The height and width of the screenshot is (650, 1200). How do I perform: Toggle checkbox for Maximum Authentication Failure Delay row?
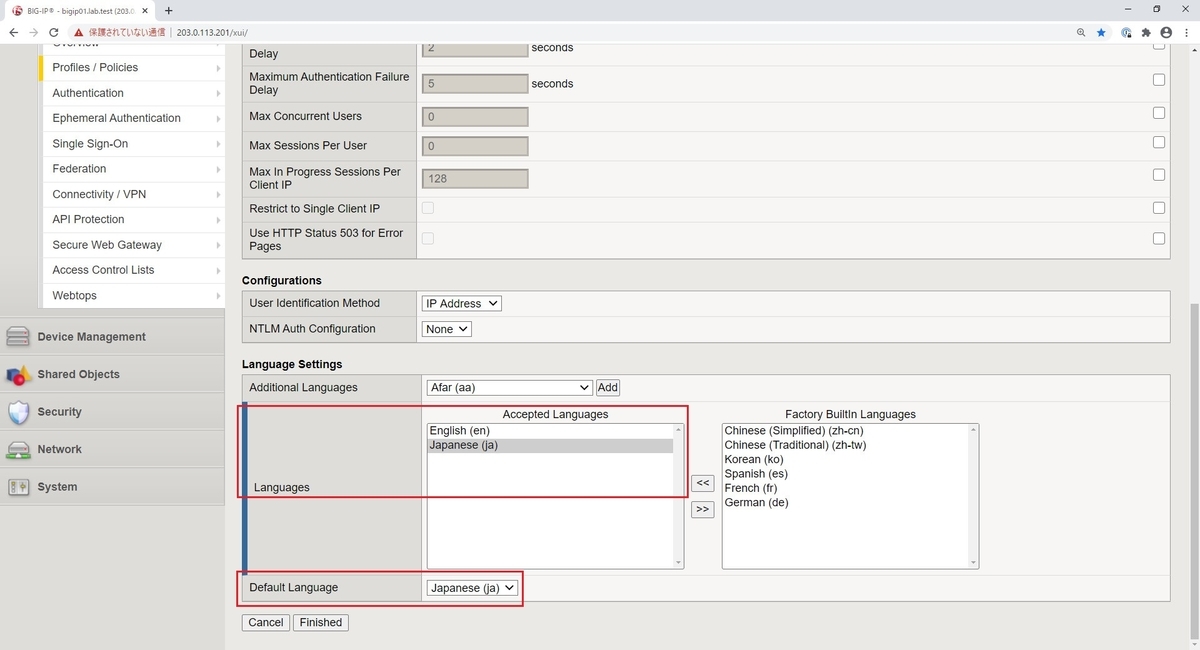click(1159, 80)
